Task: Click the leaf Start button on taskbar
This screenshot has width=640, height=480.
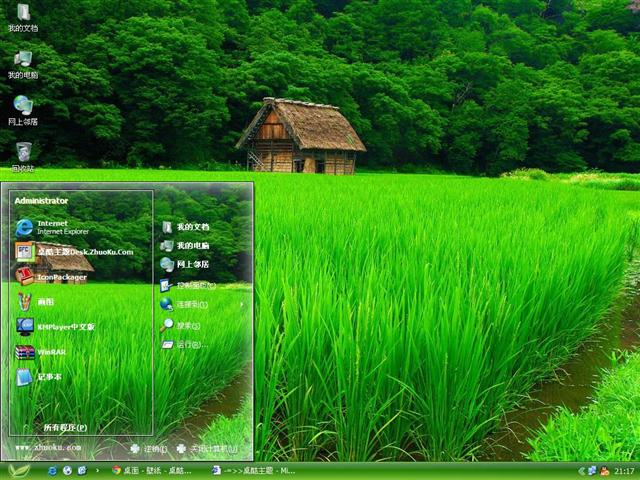Action: click(19, 471)
